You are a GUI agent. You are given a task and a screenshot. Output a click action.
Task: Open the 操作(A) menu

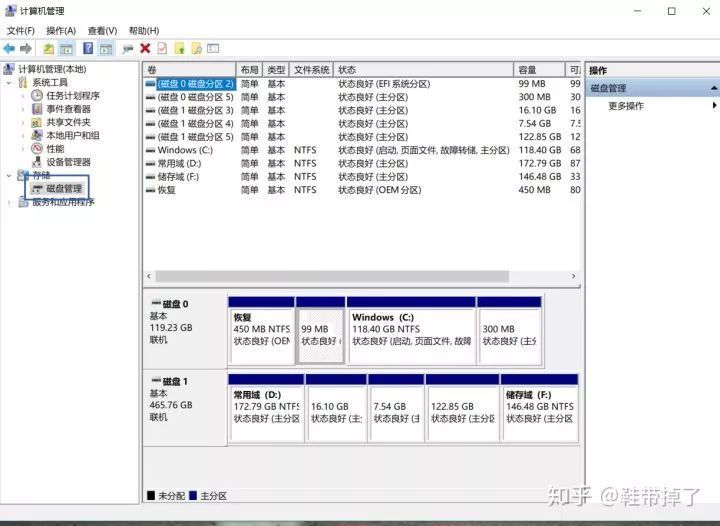pos(61,31)
